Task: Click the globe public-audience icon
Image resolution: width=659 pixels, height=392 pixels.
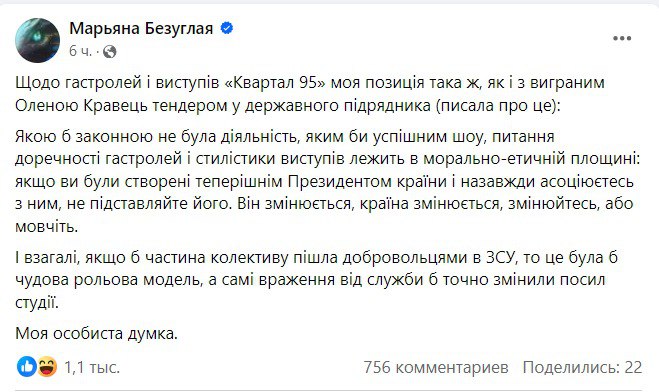Action: click(110, 52)
